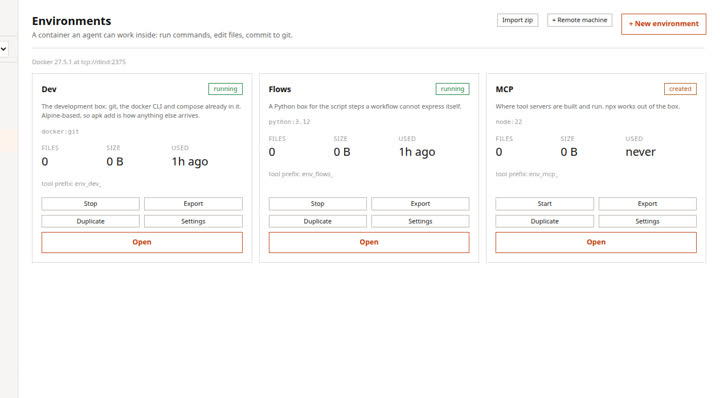This screenshot has height=398, width=720.
Task: Stop the Dev environment
Action: pos(90,203)
